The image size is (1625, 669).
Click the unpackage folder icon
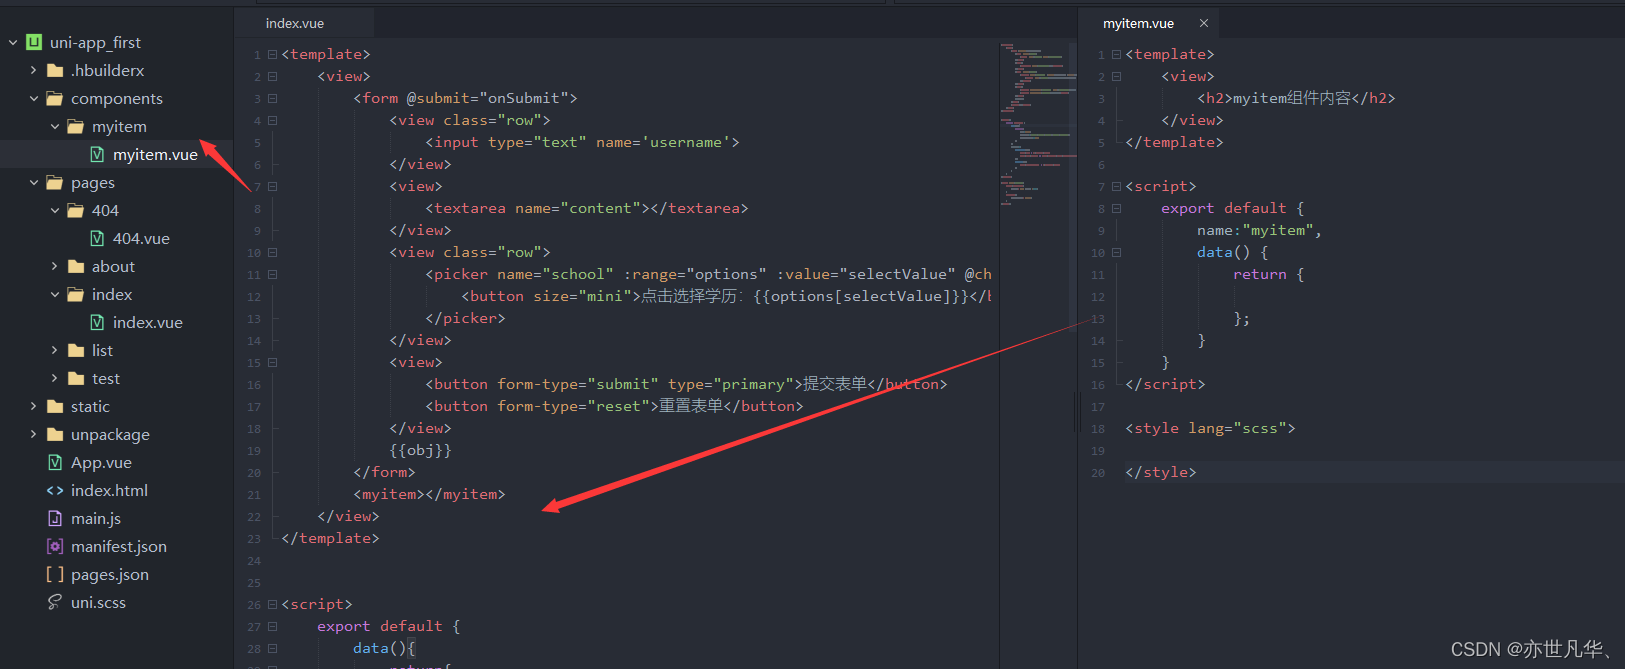point(55,434)
